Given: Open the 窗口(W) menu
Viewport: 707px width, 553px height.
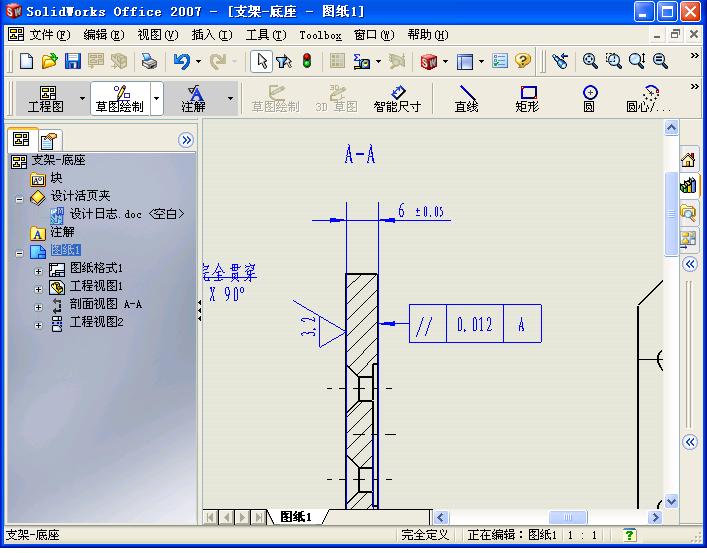Looking at the screenshot, I should 374,35.
